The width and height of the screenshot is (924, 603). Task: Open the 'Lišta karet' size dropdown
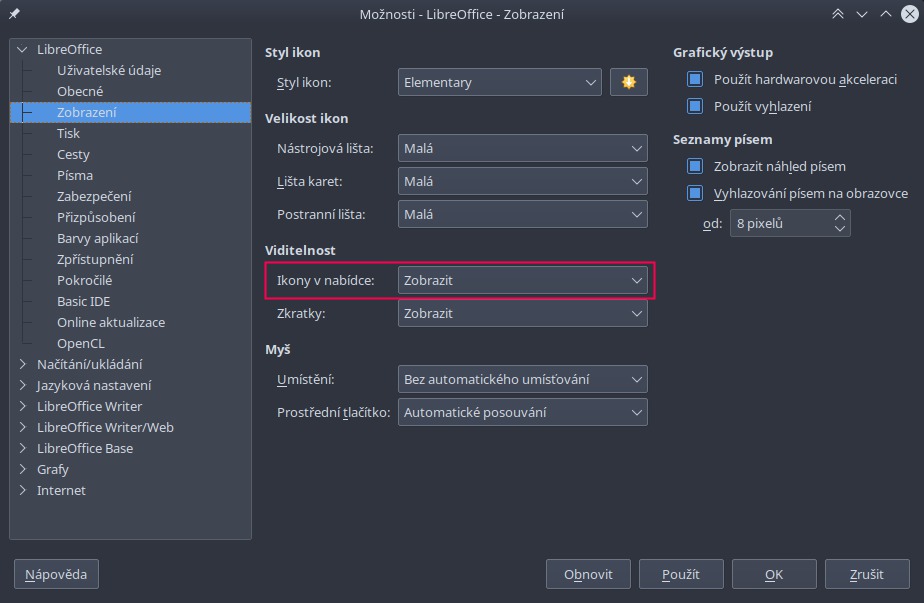[x=522, y=181]
